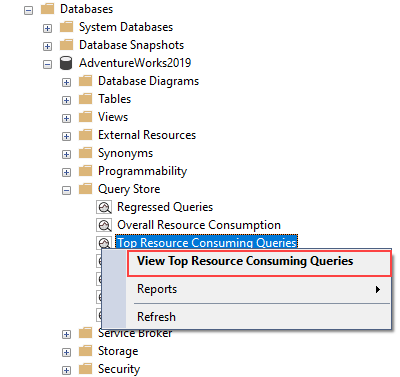Click the Storage folder icon
Screen dimensions: 400x377
click(x=85, y=351)
